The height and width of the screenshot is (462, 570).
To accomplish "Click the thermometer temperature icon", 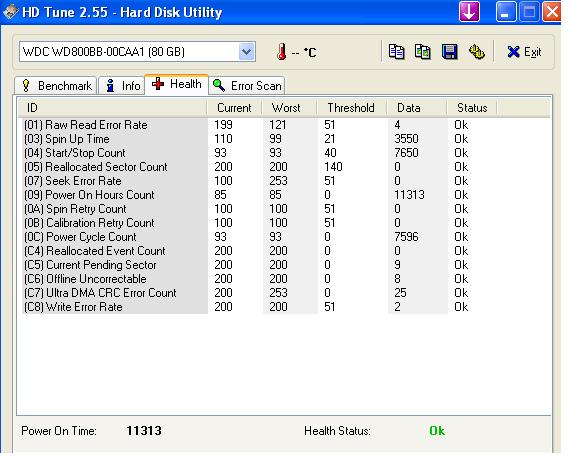I will coord(281,52).
